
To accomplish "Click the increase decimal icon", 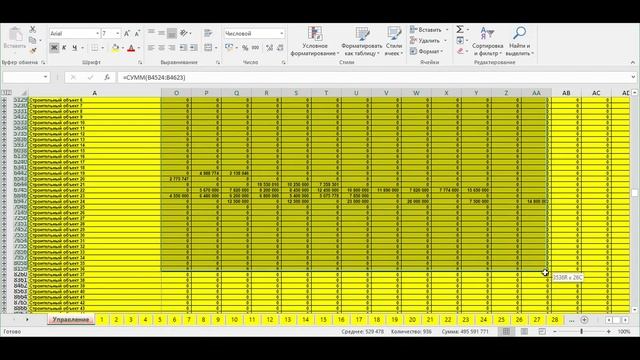I will click(269, 48).
